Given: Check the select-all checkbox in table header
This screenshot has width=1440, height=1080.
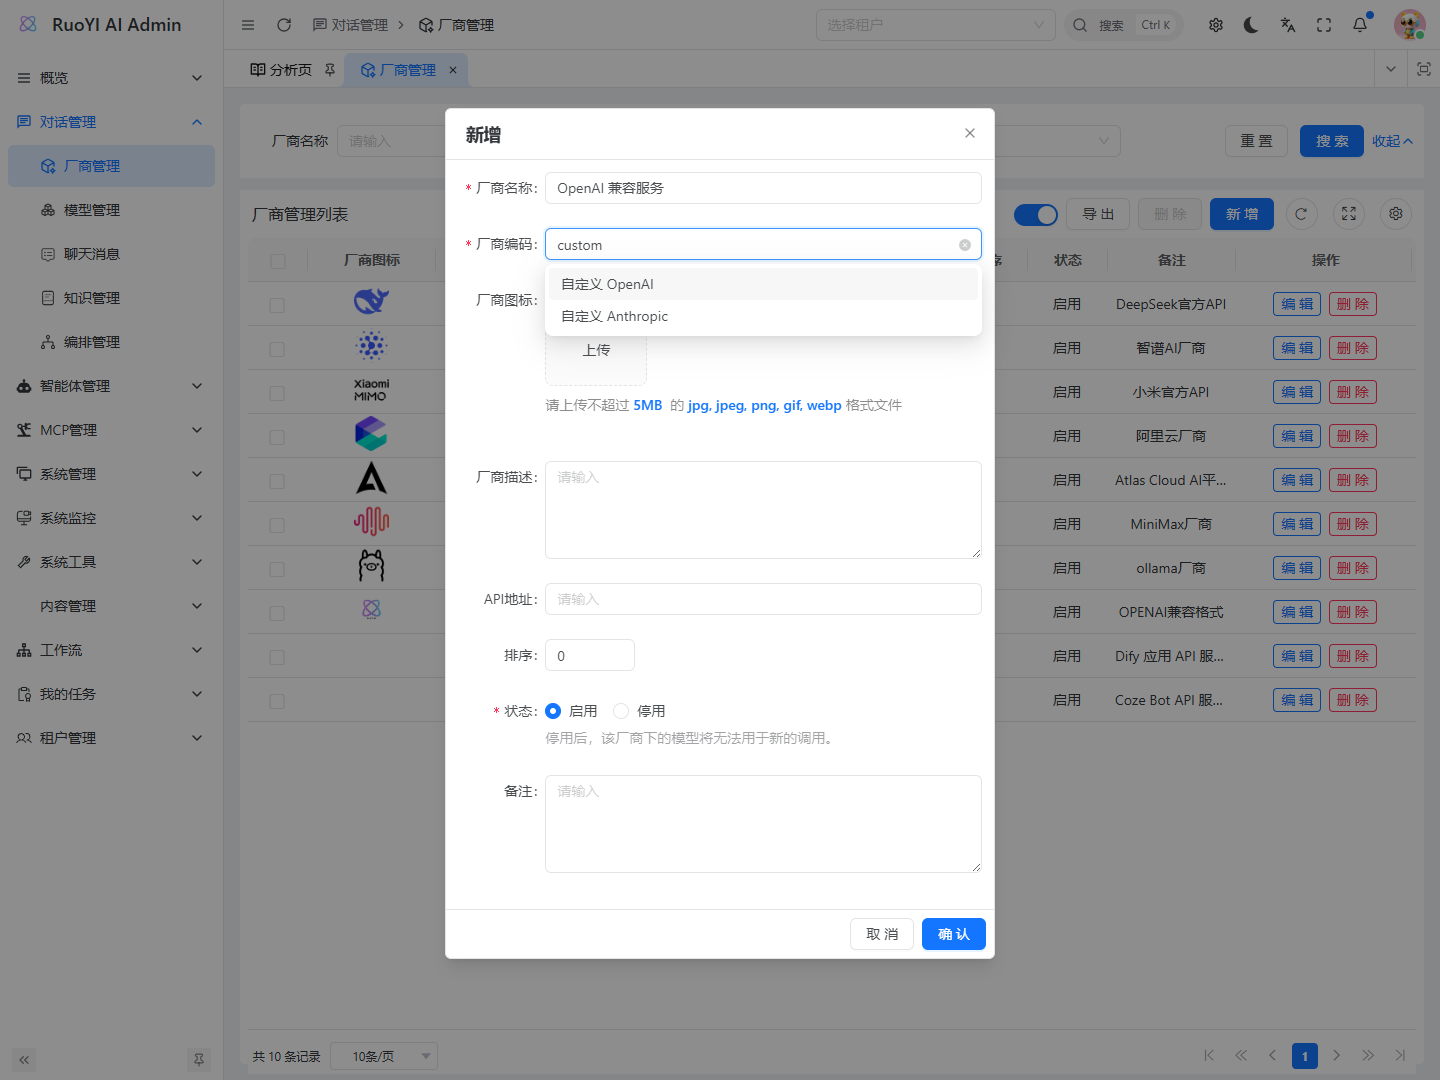Looking at the screenshot, I should point(278,261).
